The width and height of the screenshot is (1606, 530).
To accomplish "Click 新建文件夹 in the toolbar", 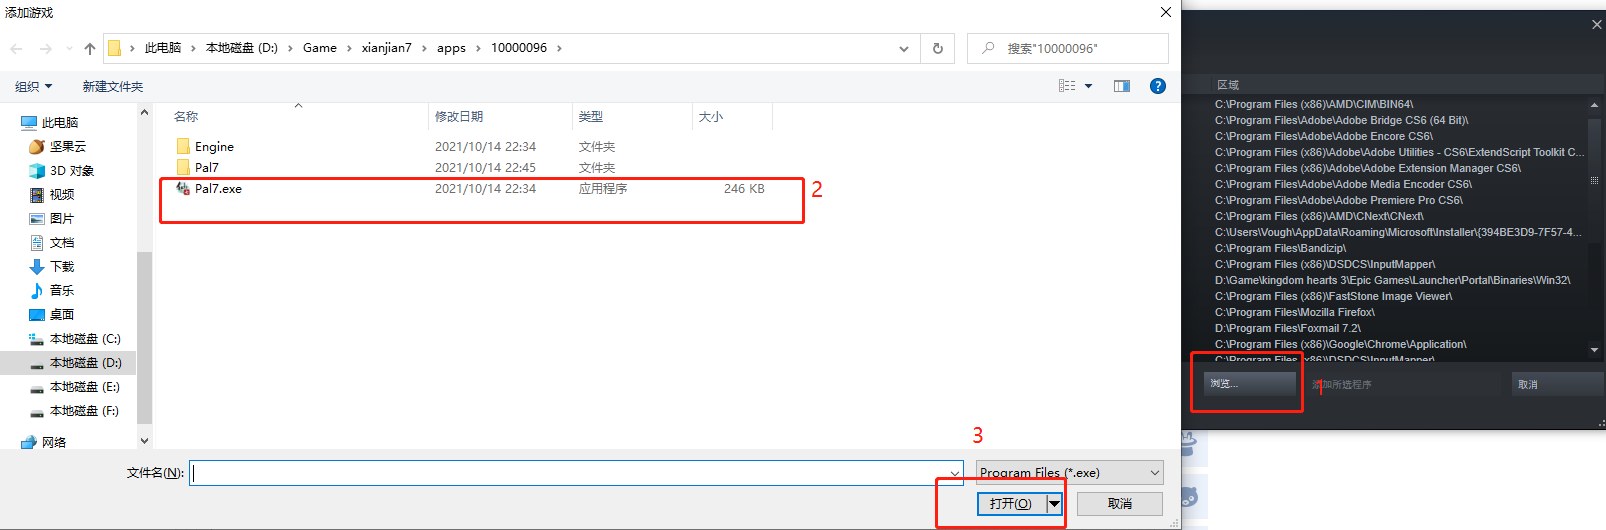I will [112, 86].
